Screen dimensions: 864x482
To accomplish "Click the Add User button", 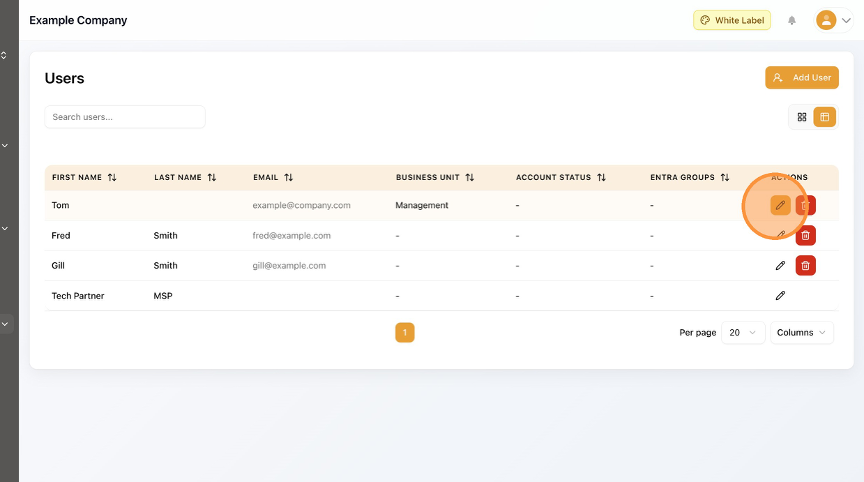I will [801, 78].
